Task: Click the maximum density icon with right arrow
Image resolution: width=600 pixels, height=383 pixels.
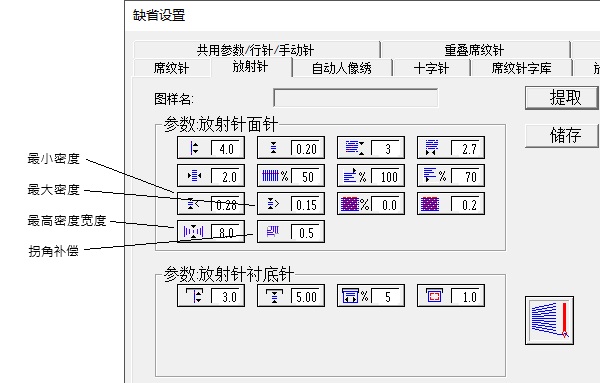Action: coord(273,204)
